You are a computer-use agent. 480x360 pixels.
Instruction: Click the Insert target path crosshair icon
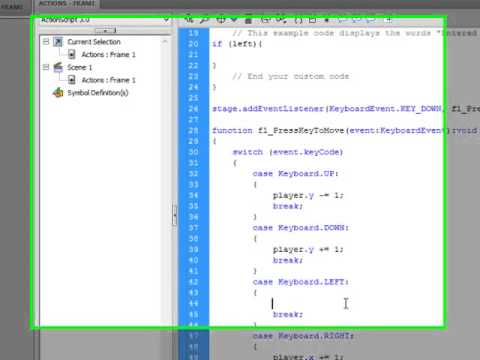[220, 20]
